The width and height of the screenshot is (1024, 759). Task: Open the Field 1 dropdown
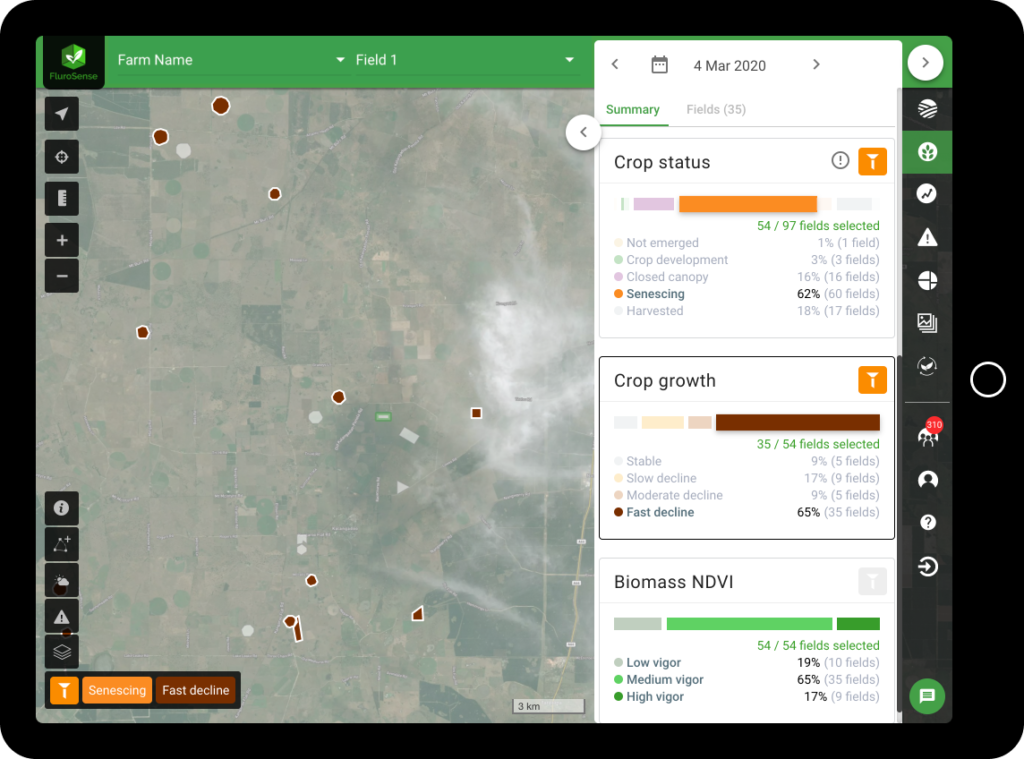465,60
